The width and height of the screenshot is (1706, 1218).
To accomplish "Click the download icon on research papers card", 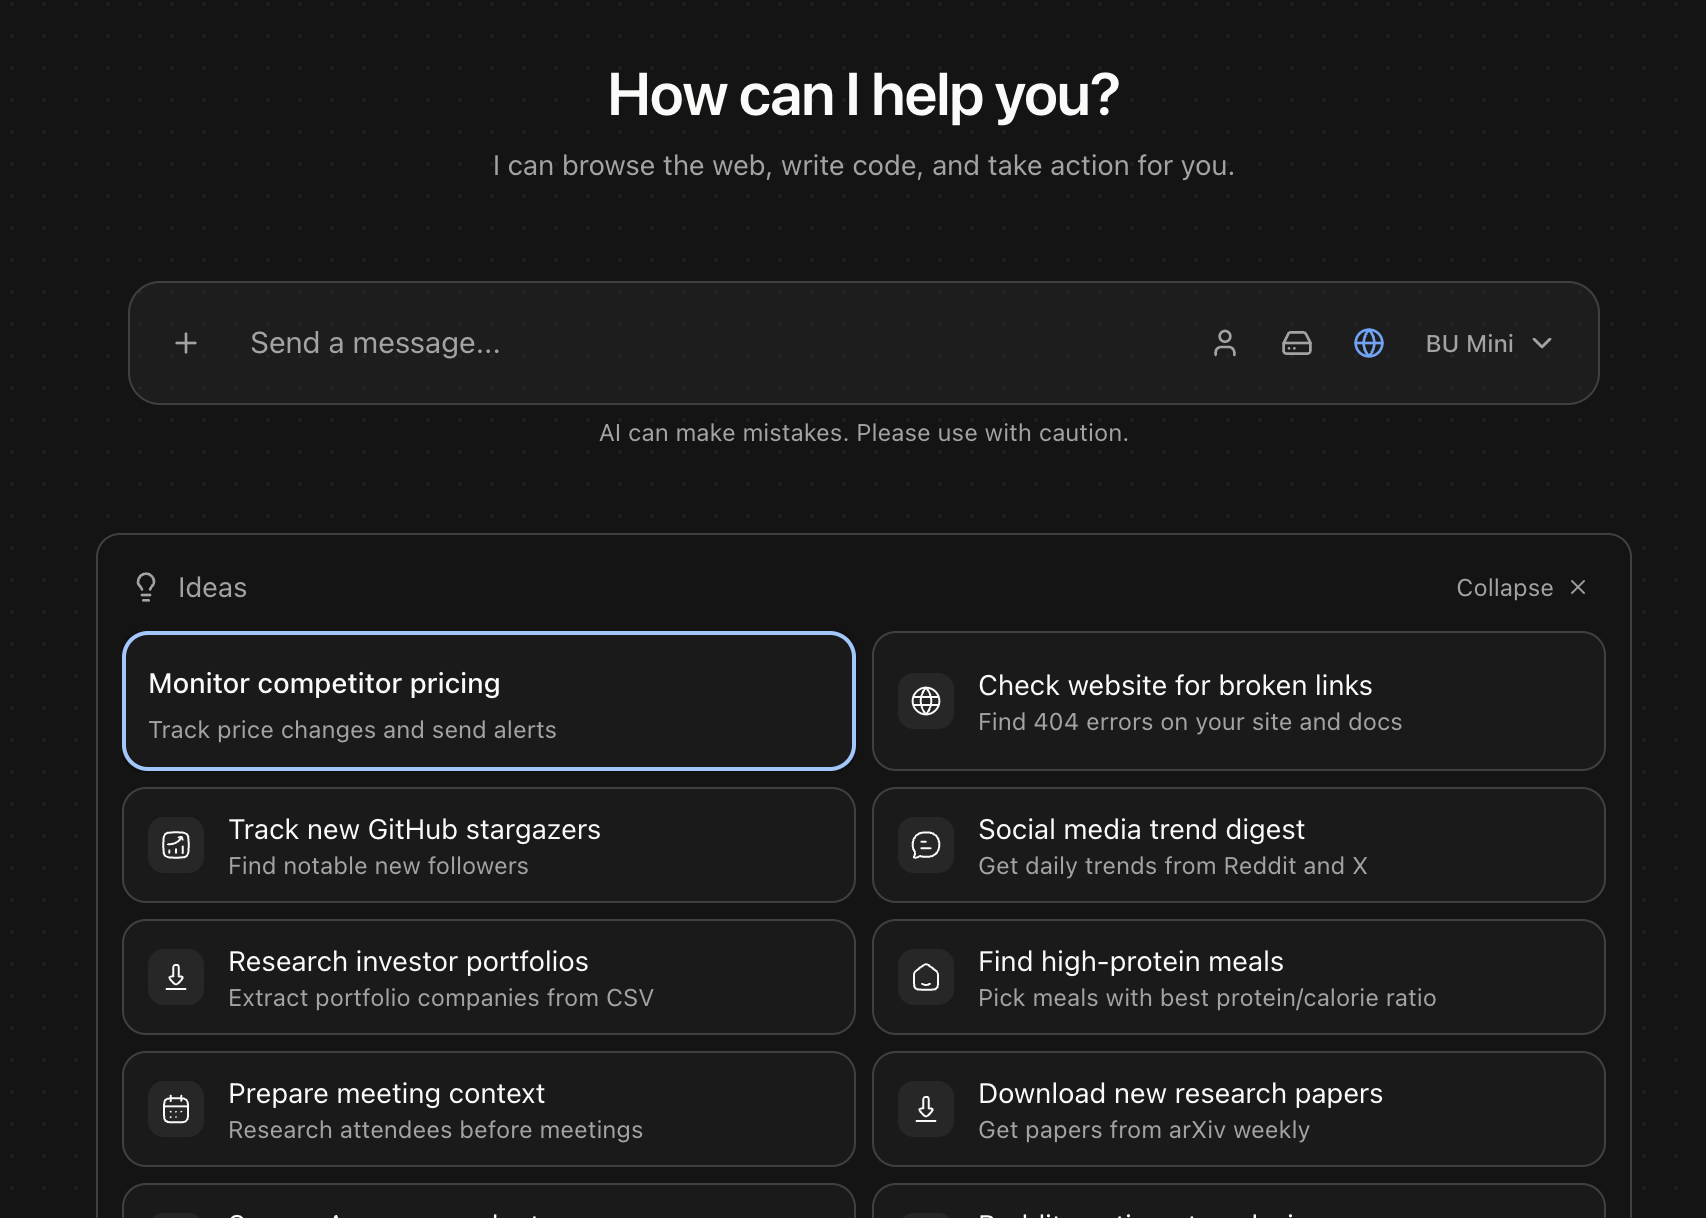I will point(926,1109).
